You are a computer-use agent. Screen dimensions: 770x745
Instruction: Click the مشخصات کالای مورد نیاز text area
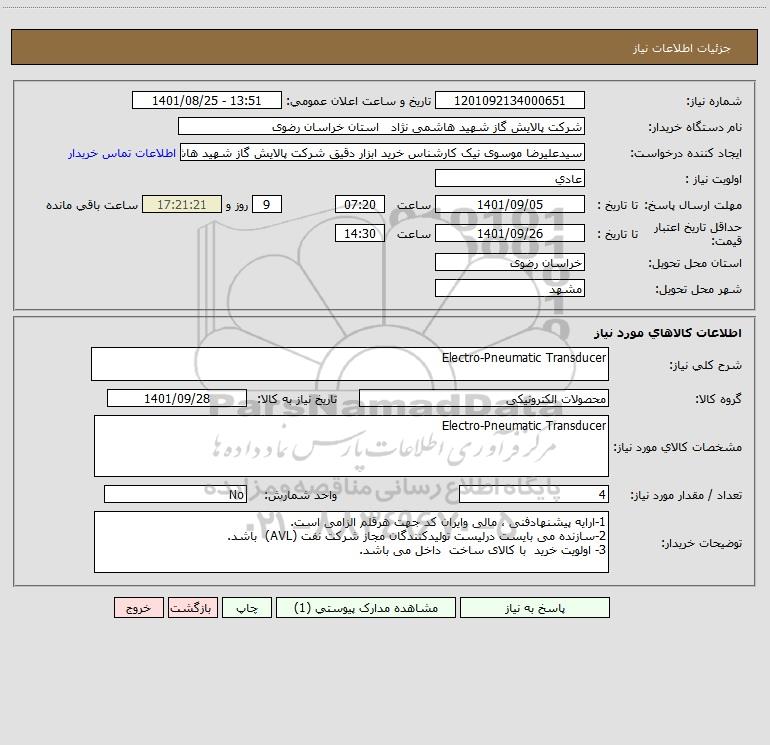(x=351, y=446)
